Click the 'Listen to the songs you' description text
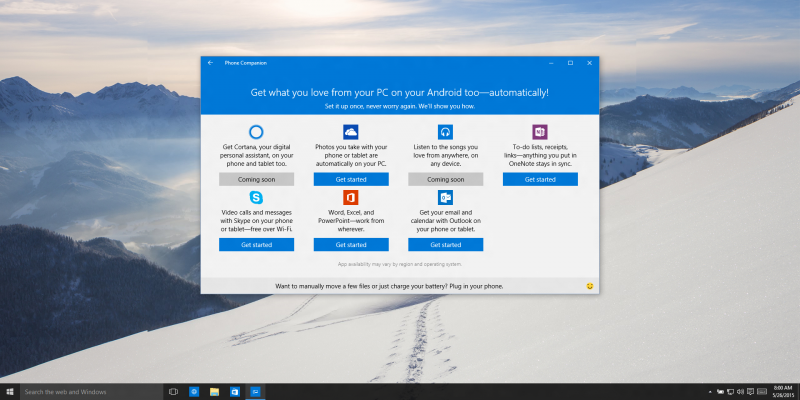This screenshot has height=400, width=800. [445, 155]
